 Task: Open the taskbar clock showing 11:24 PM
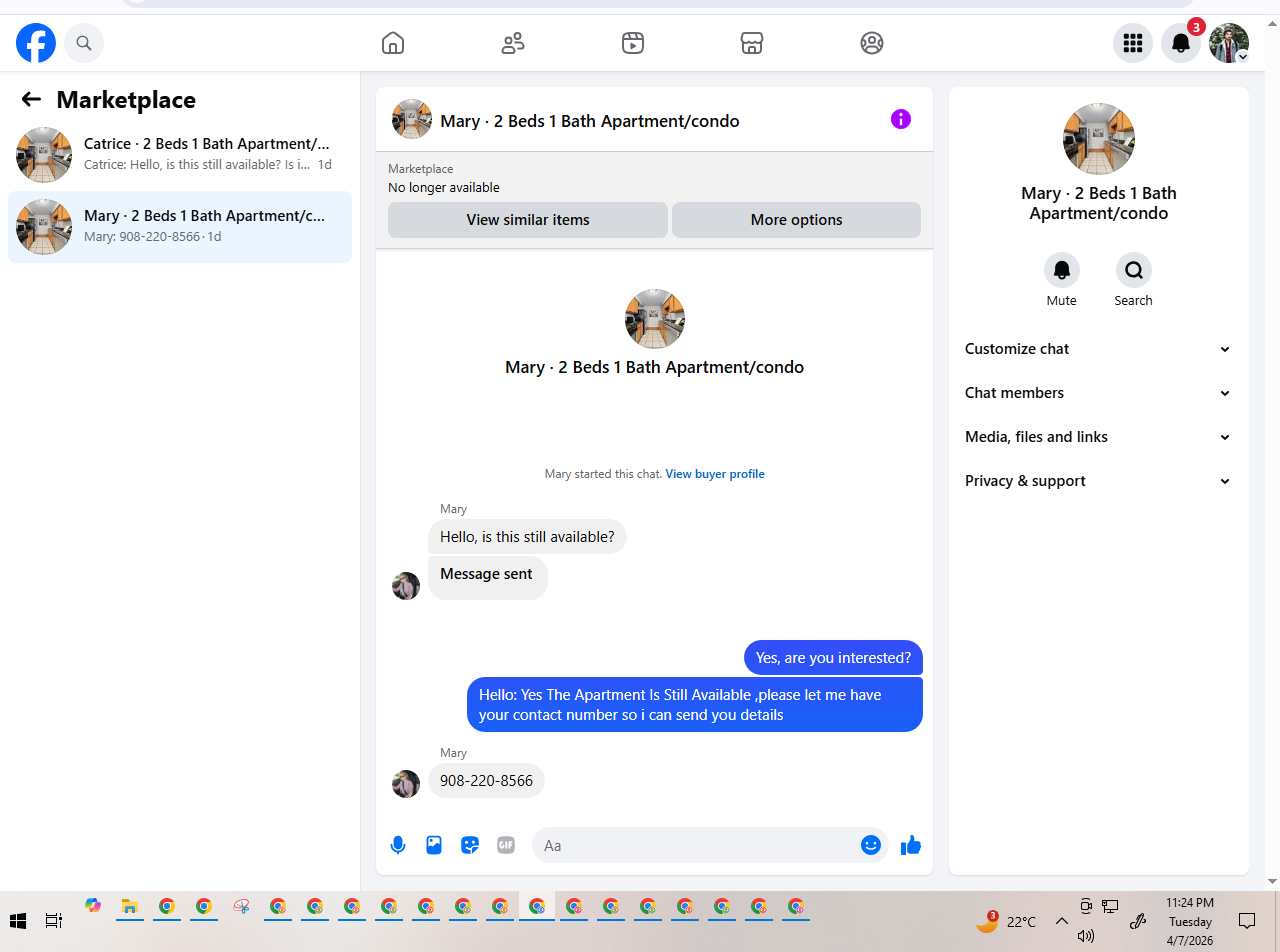[x=1190, y=921]
